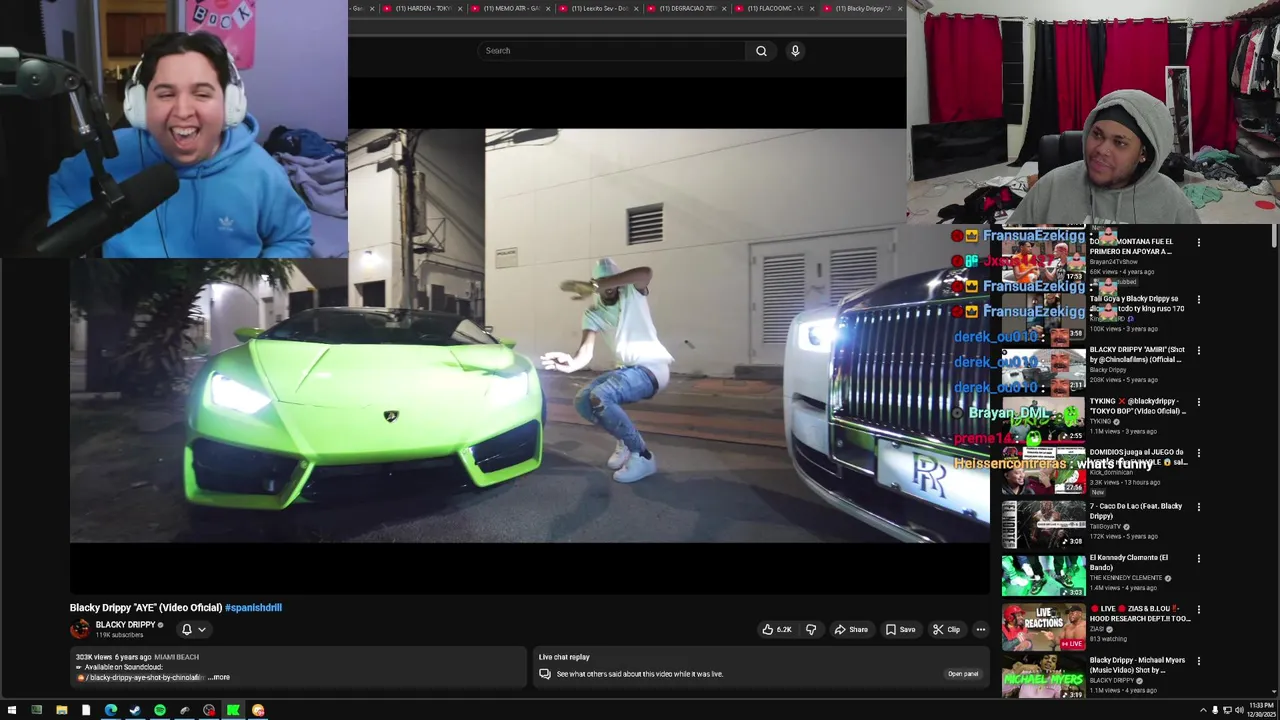Open Steam from the taskbar

click(x=135, y=710)
